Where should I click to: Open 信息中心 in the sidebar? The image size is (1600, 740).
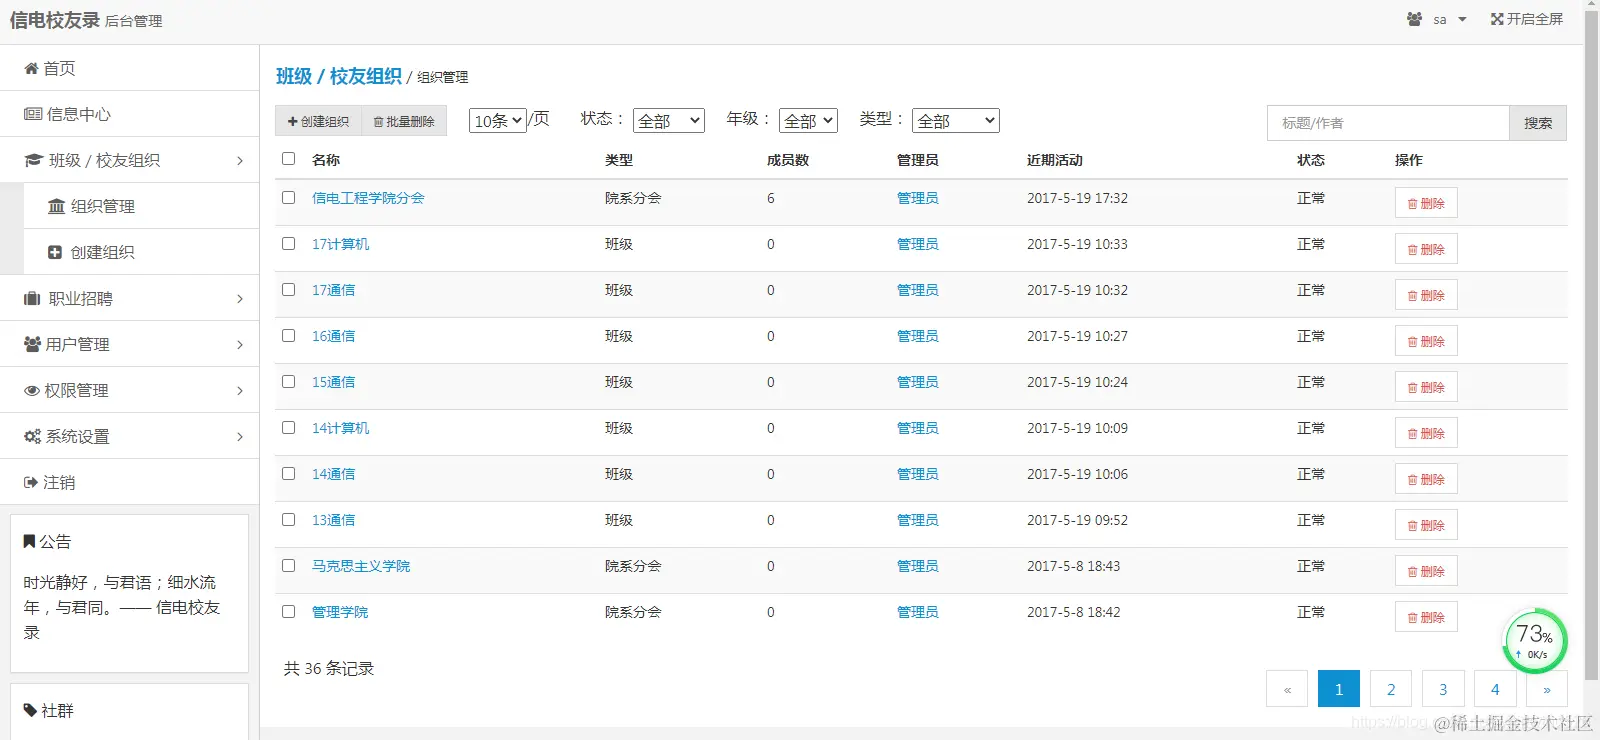(130, 114)
